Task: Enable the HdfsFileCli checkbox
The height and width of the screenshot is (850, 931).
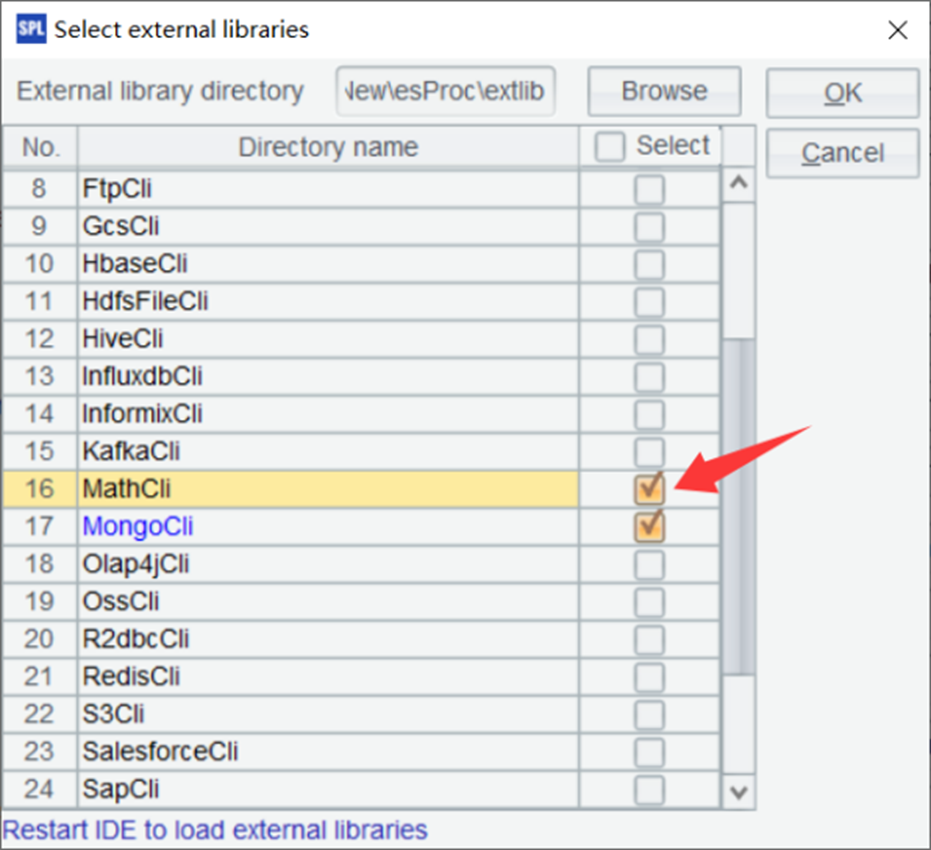Action: pos(649,302)
